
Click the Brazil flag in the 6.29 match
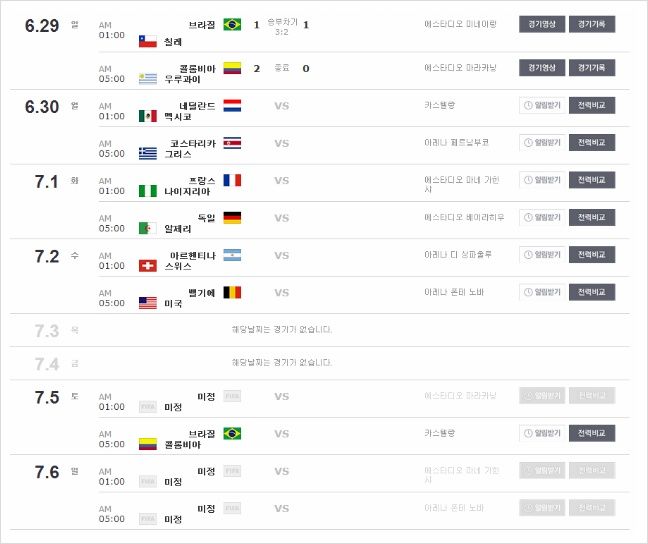tap(232, 24)
